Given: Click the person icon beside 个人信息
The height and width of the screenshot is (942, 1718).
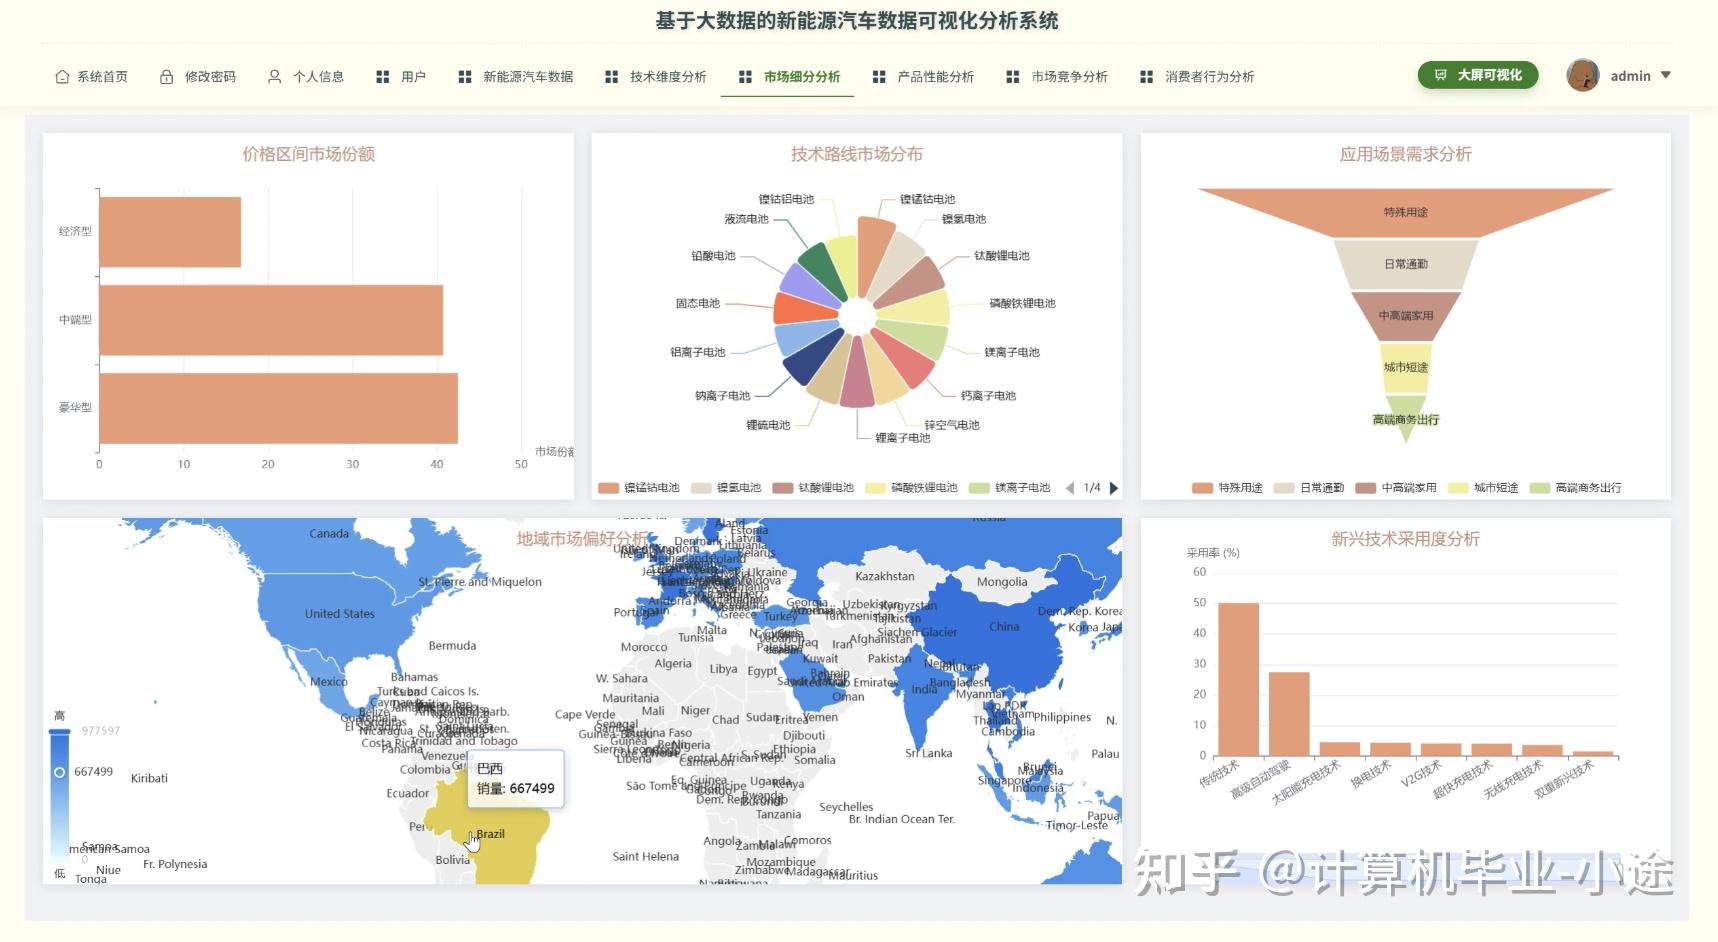Looking at the screenshot, I should 273,76.
